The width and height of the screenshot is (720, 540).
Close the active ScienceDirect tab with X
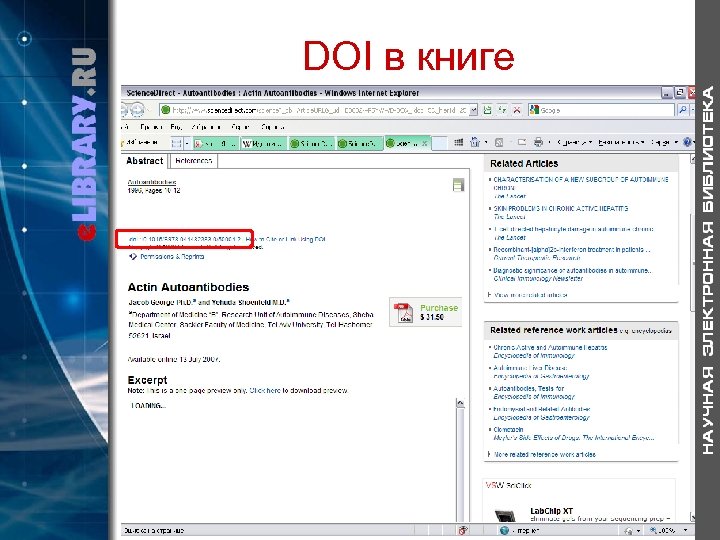coord(425,144)
